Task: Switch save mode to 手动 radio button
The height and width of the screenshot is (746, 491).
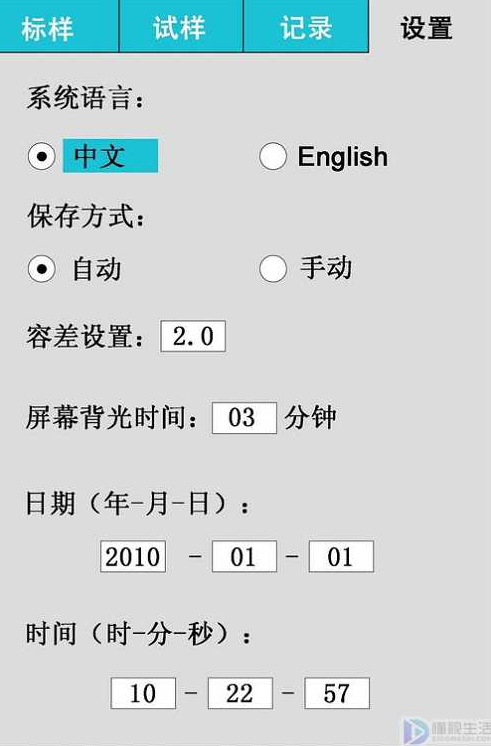Action: pos(273,269)
